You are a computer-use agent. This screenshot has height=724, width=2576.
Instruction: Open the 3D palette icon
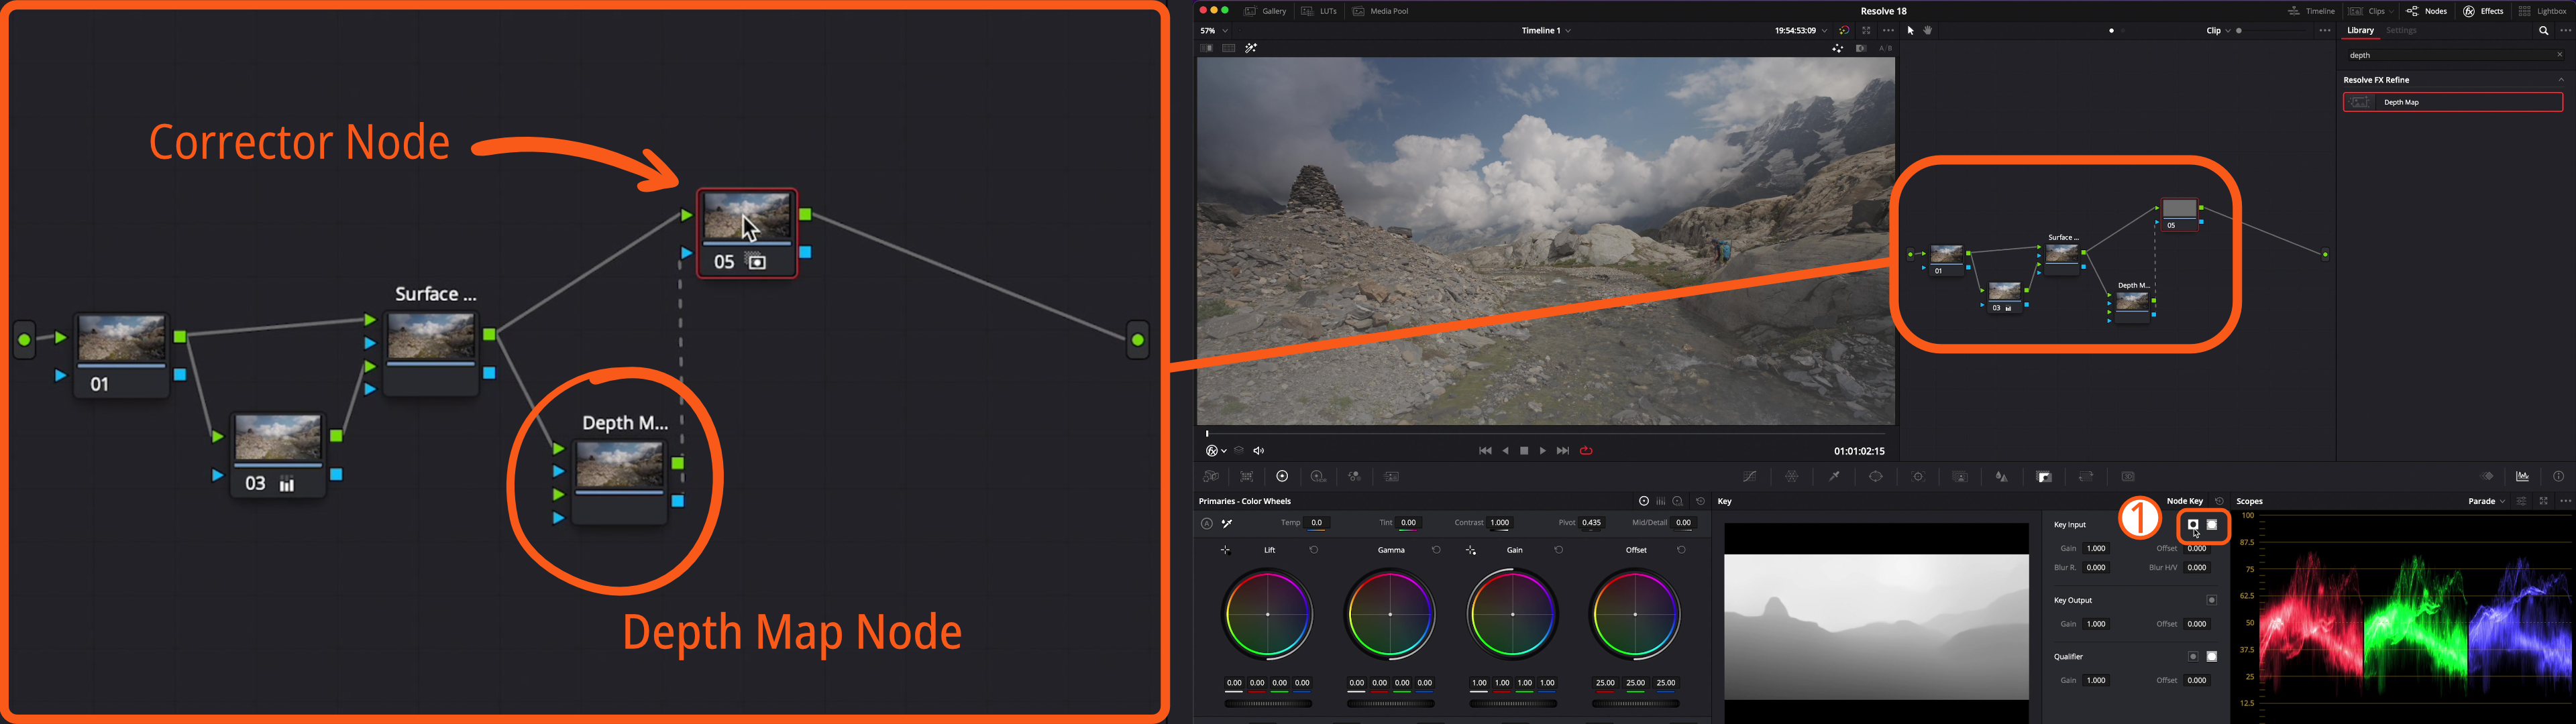coord(2128,477)
